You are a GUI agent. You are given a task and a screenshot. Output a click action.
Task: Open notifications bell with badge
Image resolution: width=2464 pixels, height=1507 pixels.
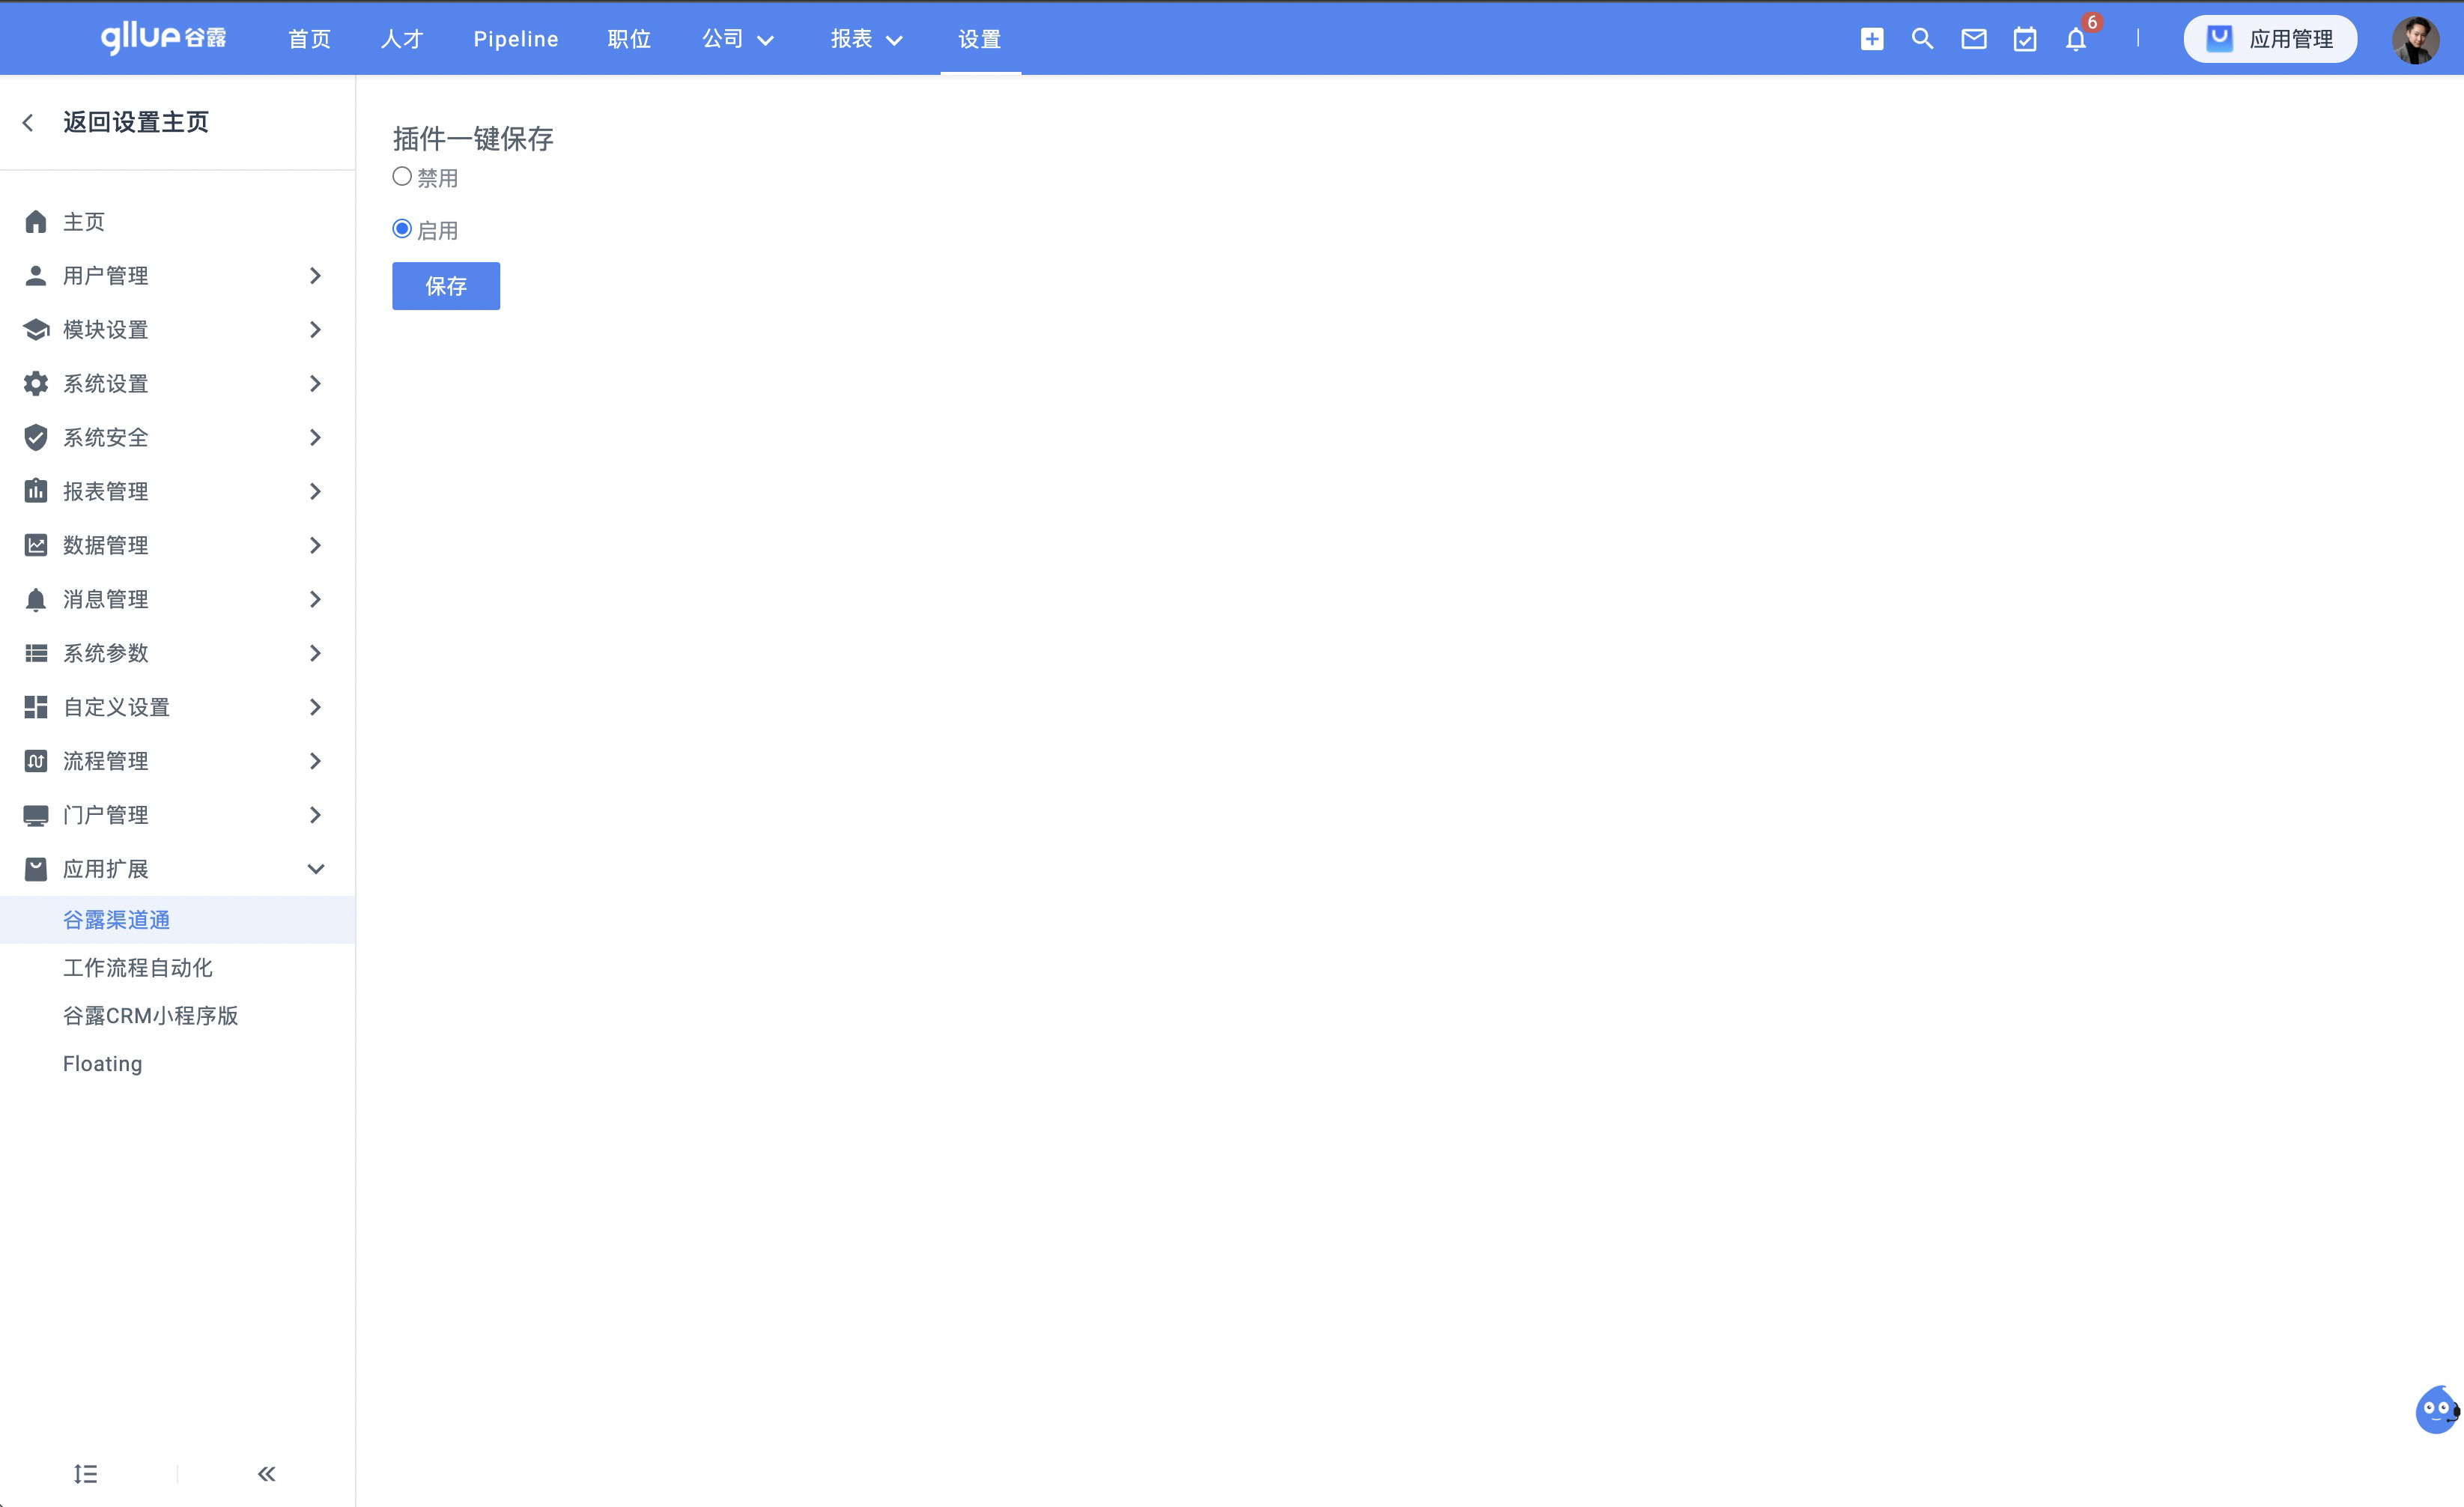coord(2076,39)
